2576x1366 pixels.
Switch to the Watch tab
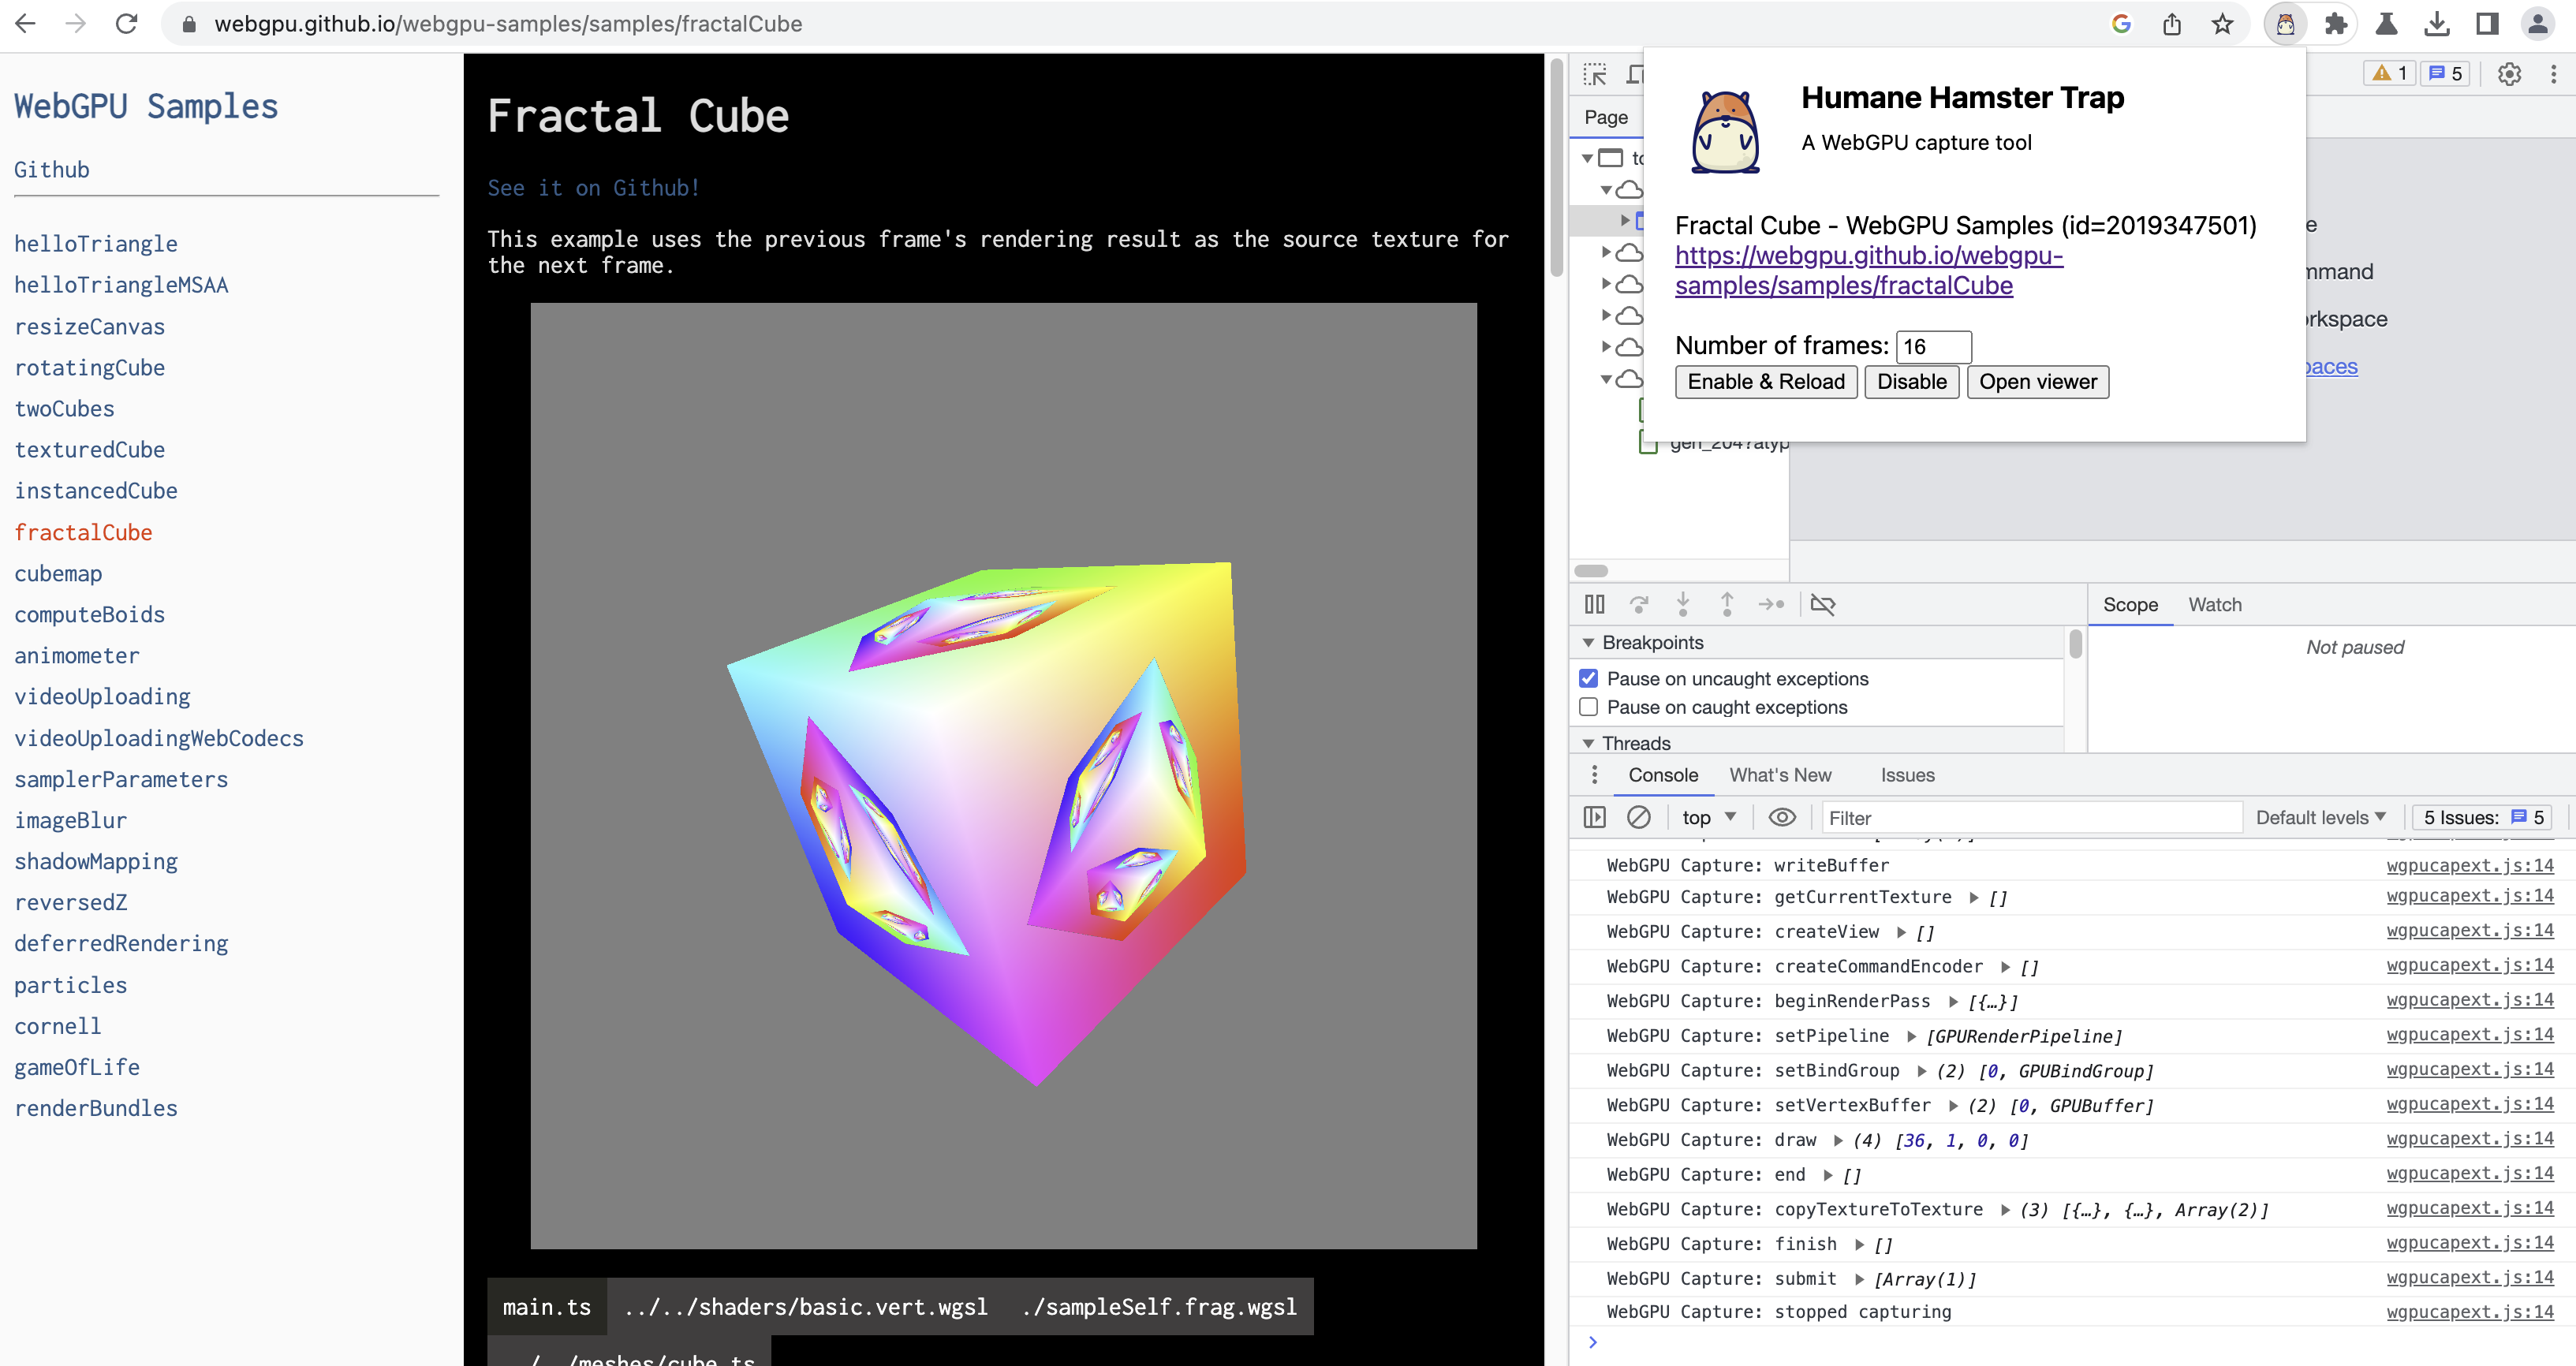click(x=2214, y=604)
